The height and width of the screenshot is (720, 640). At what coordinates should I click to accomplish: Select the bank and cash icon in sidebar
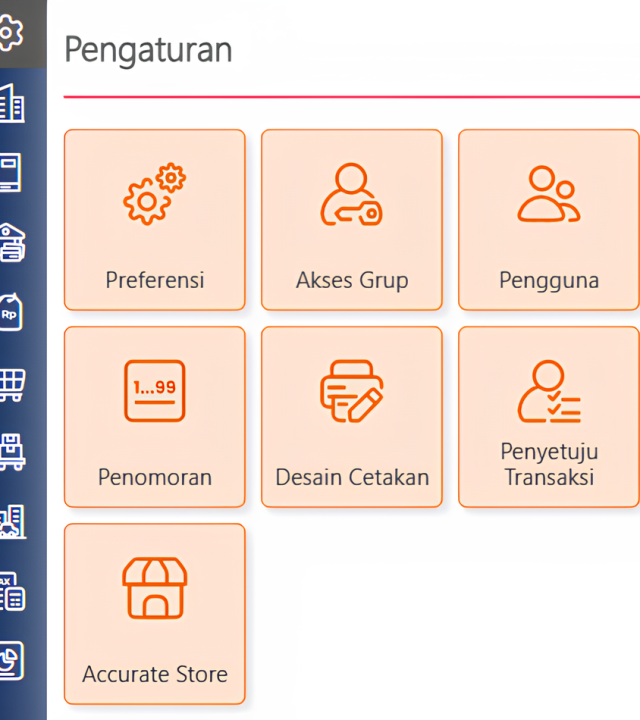pyautogui.click(x=12, y=243)
